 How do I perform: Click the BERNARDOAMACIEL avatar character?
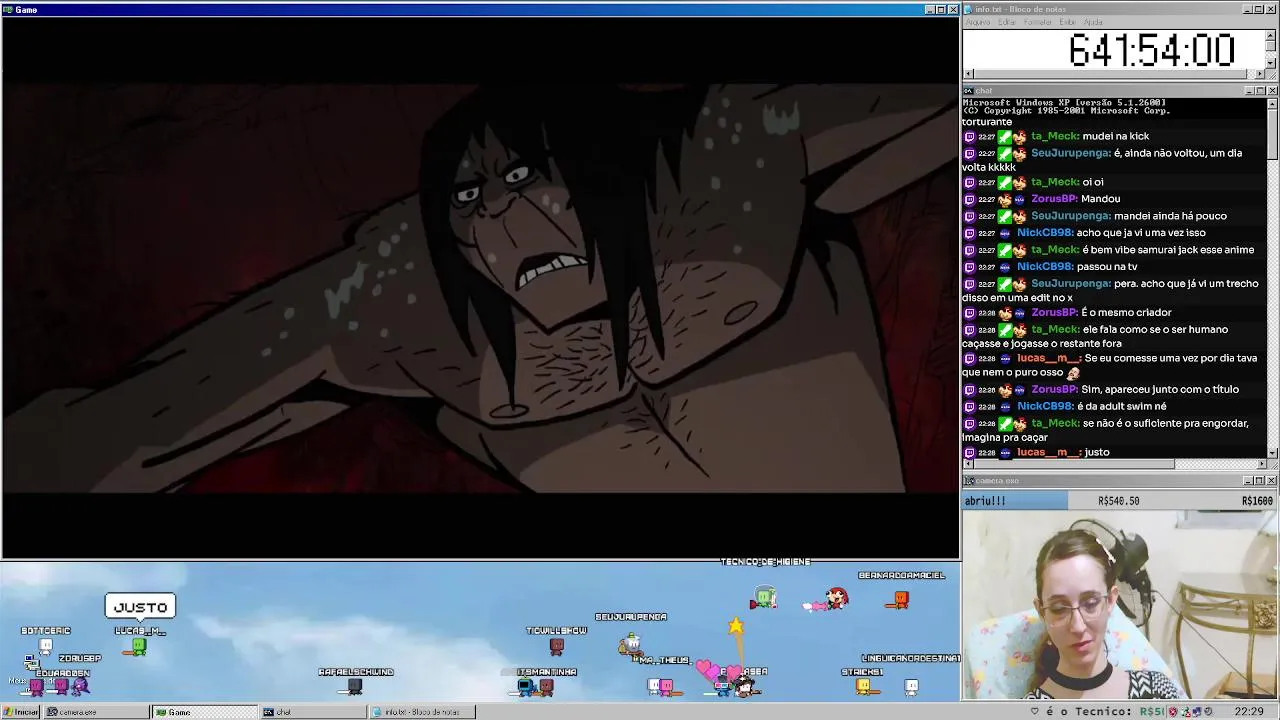tap(901, 599)
